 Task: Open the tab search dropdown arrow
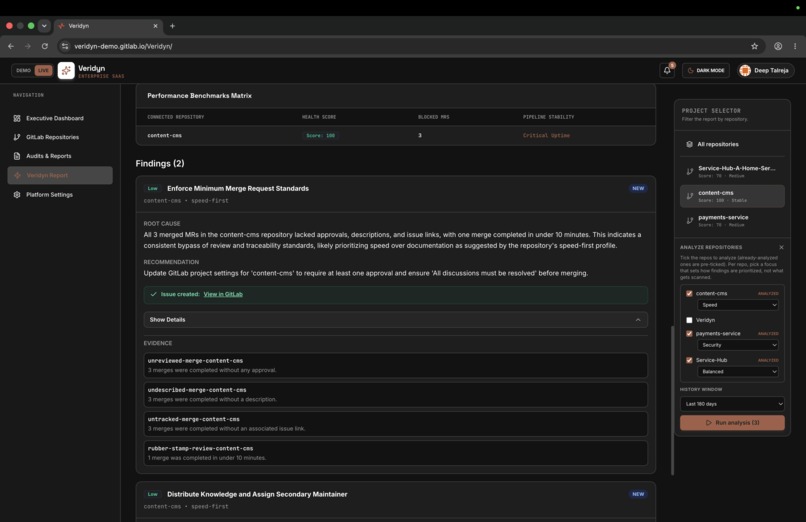(x=44, y=26)
